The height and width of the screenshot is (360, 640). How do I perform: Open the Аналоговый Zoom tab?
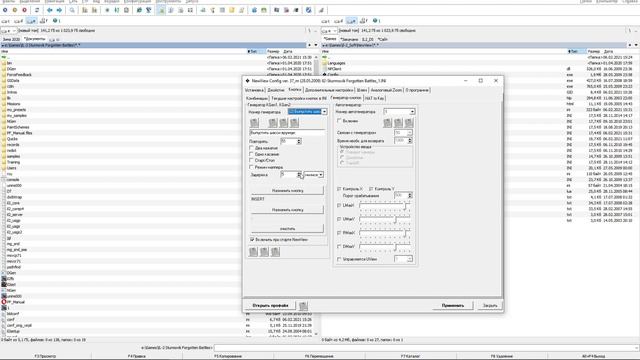[x=386, y=90]
